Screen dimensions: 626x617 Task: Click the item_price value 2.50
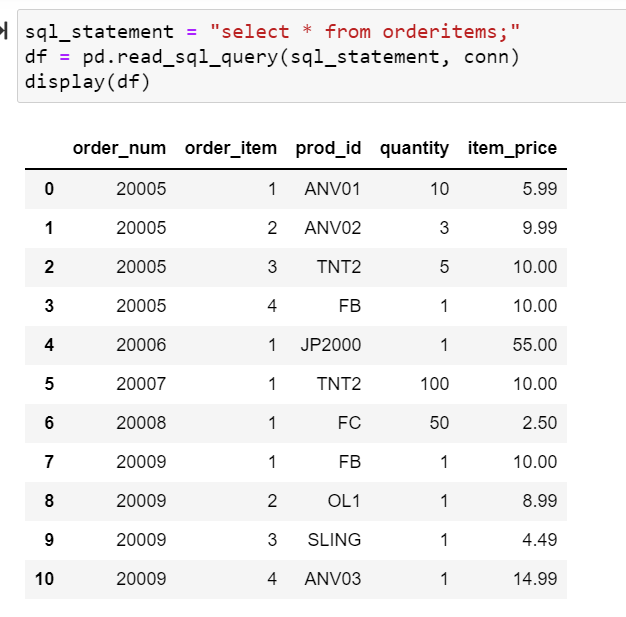tap(540, 423)
